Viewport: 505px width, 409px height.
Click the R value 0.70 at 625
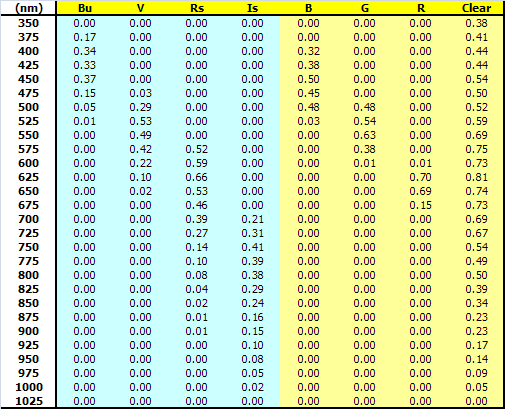421,177
